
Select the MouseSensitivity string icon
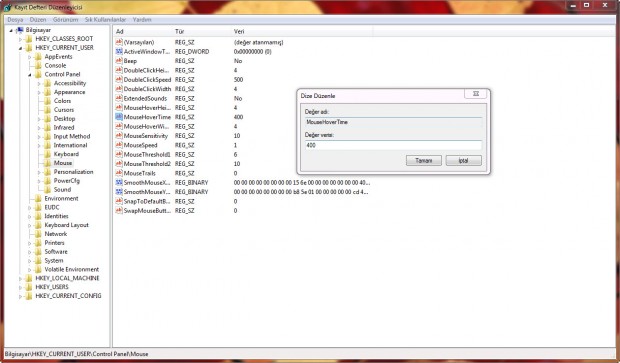coord(119,136)
